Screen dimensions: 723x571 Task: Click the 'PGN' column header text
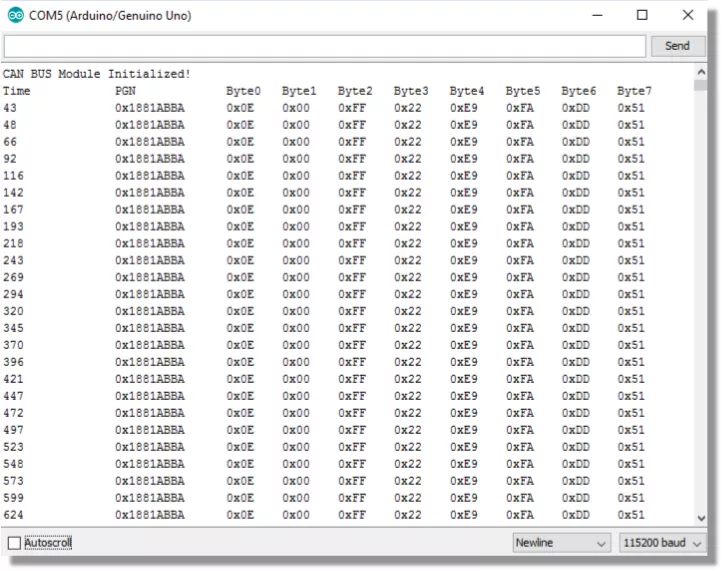(x=125, y=91)
